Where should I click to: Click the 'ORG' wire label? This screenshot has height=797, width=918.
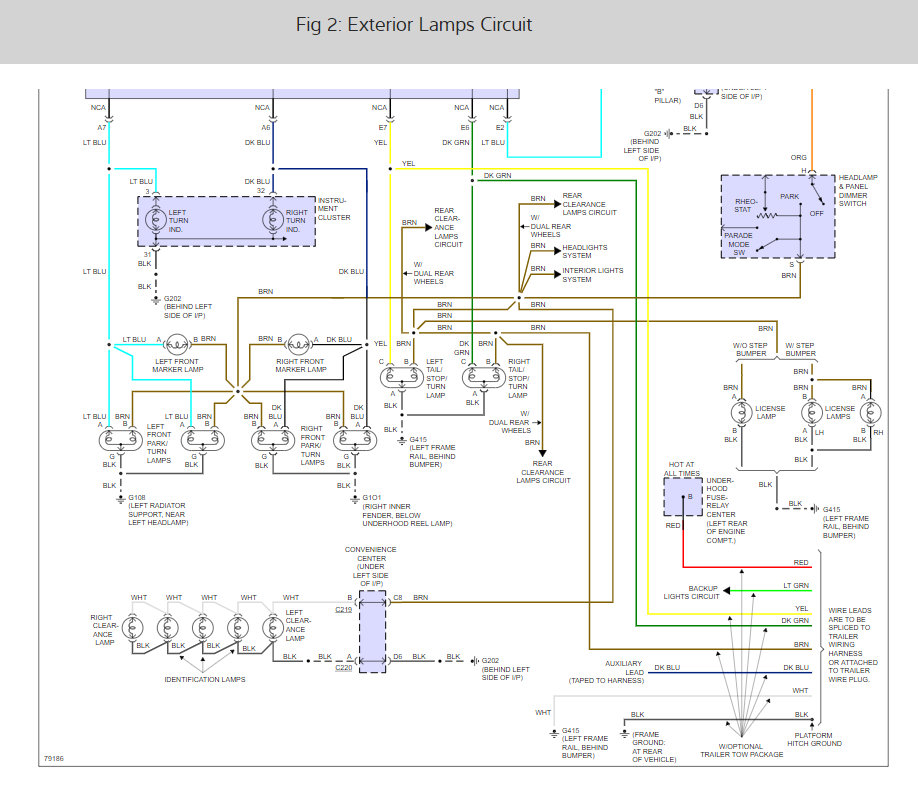pyautogui.click(x=798, y=157)
